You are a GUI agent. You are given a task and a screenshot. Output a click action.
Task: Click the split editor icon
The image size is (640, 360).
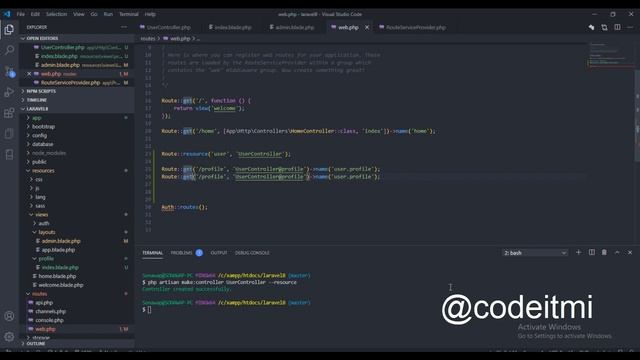tap(618, 27)
